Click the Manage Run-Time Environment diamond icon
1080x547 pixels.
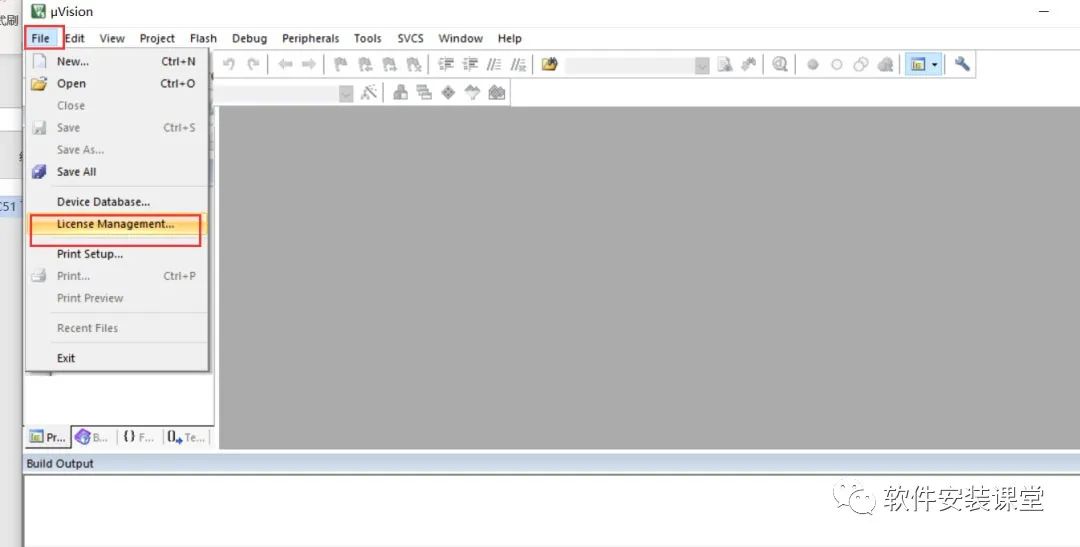[x=448, y=92]
